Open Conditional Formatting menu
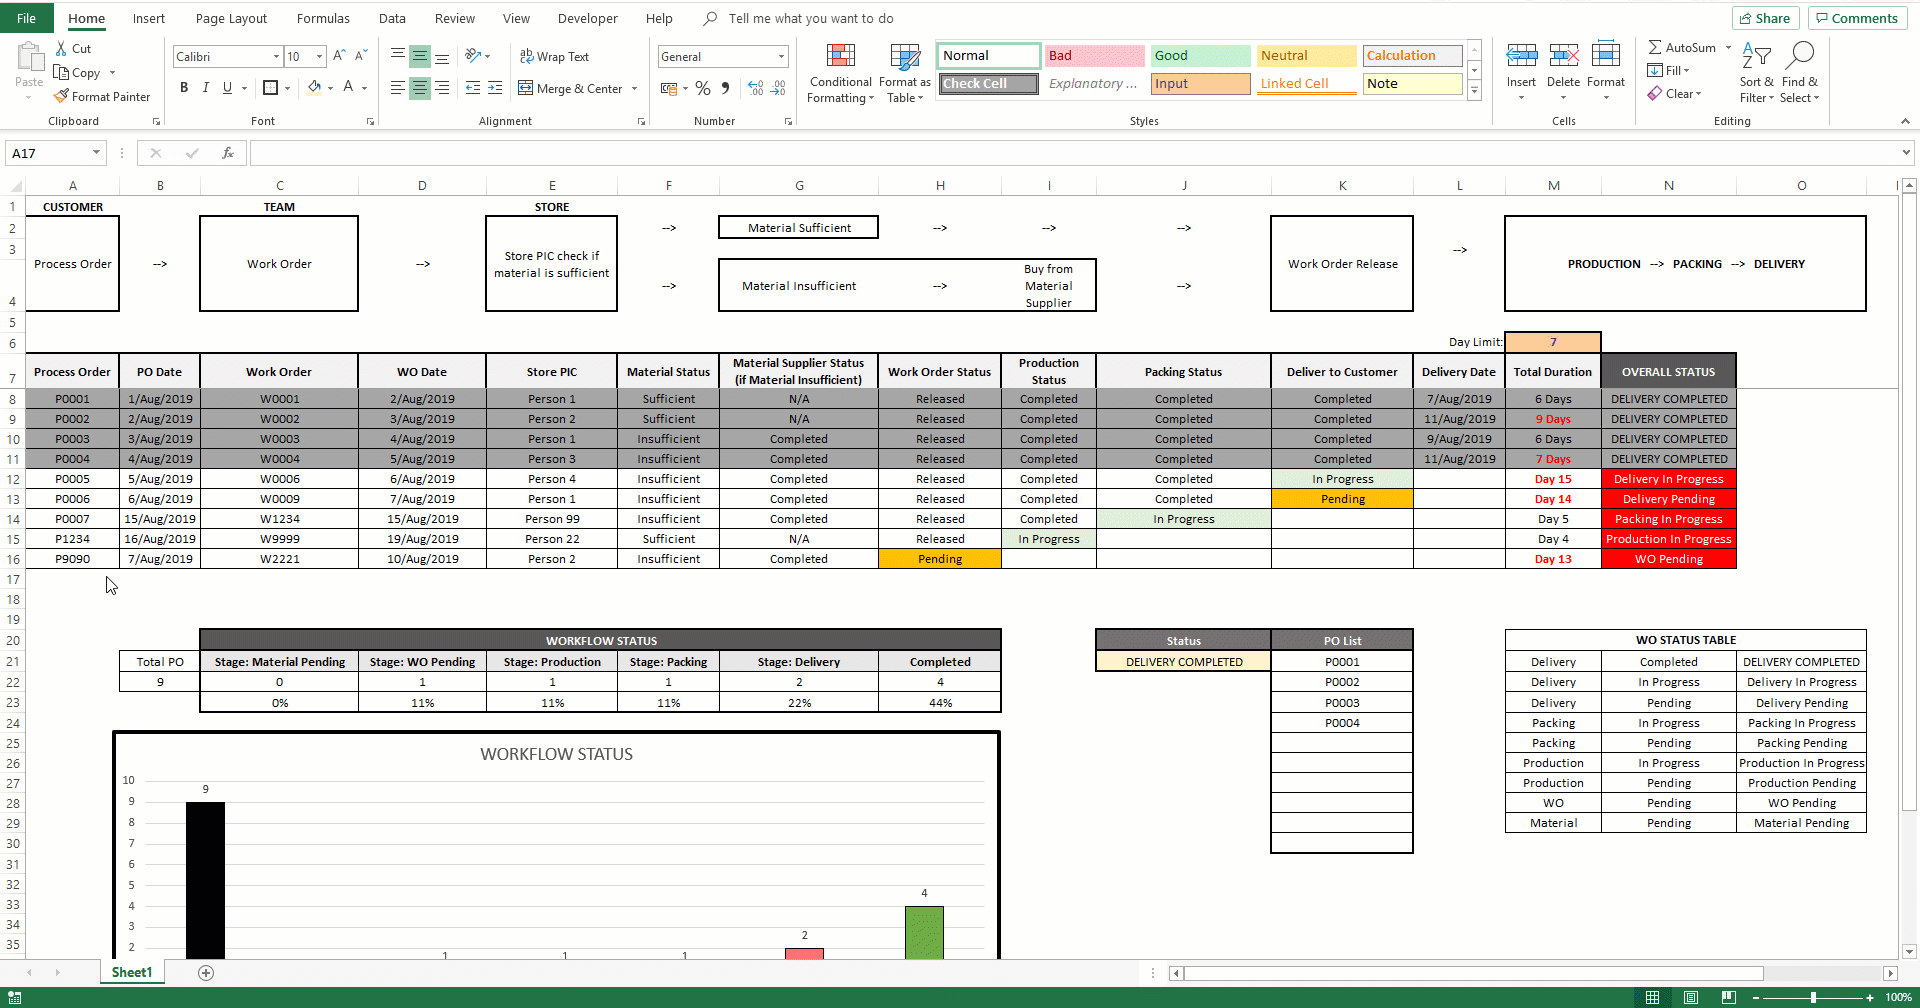The height and width of the screenshot is (1008, 1920). (x=840, y=73)
